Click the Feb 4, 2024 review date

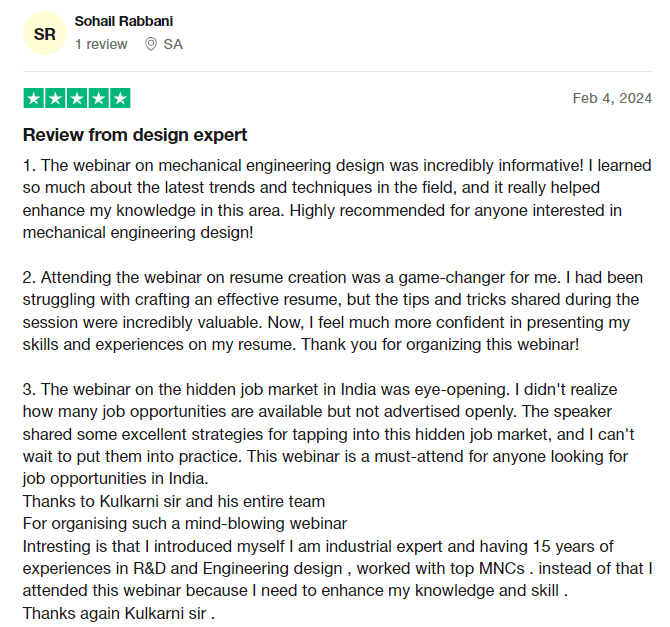612,98
